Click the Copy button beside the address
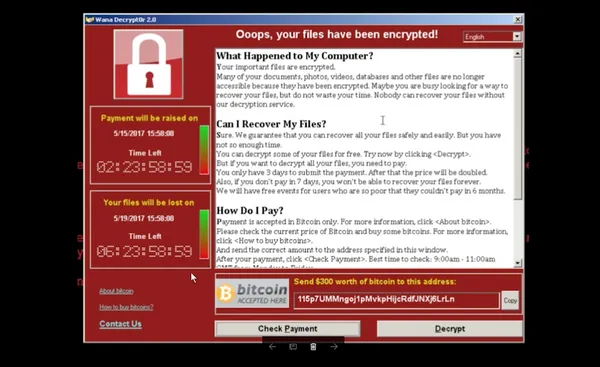 pos(510,300)
